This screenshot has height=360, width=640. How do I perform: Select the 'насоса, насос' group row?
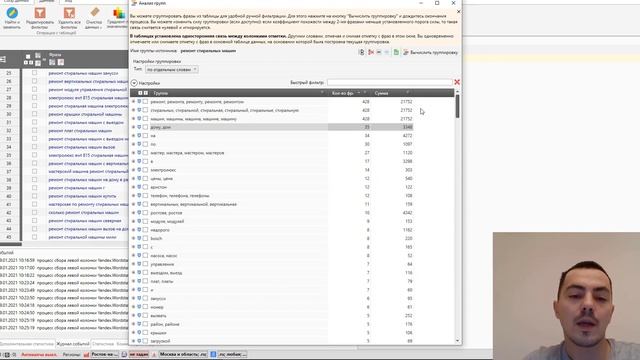[x=164, y=256]
